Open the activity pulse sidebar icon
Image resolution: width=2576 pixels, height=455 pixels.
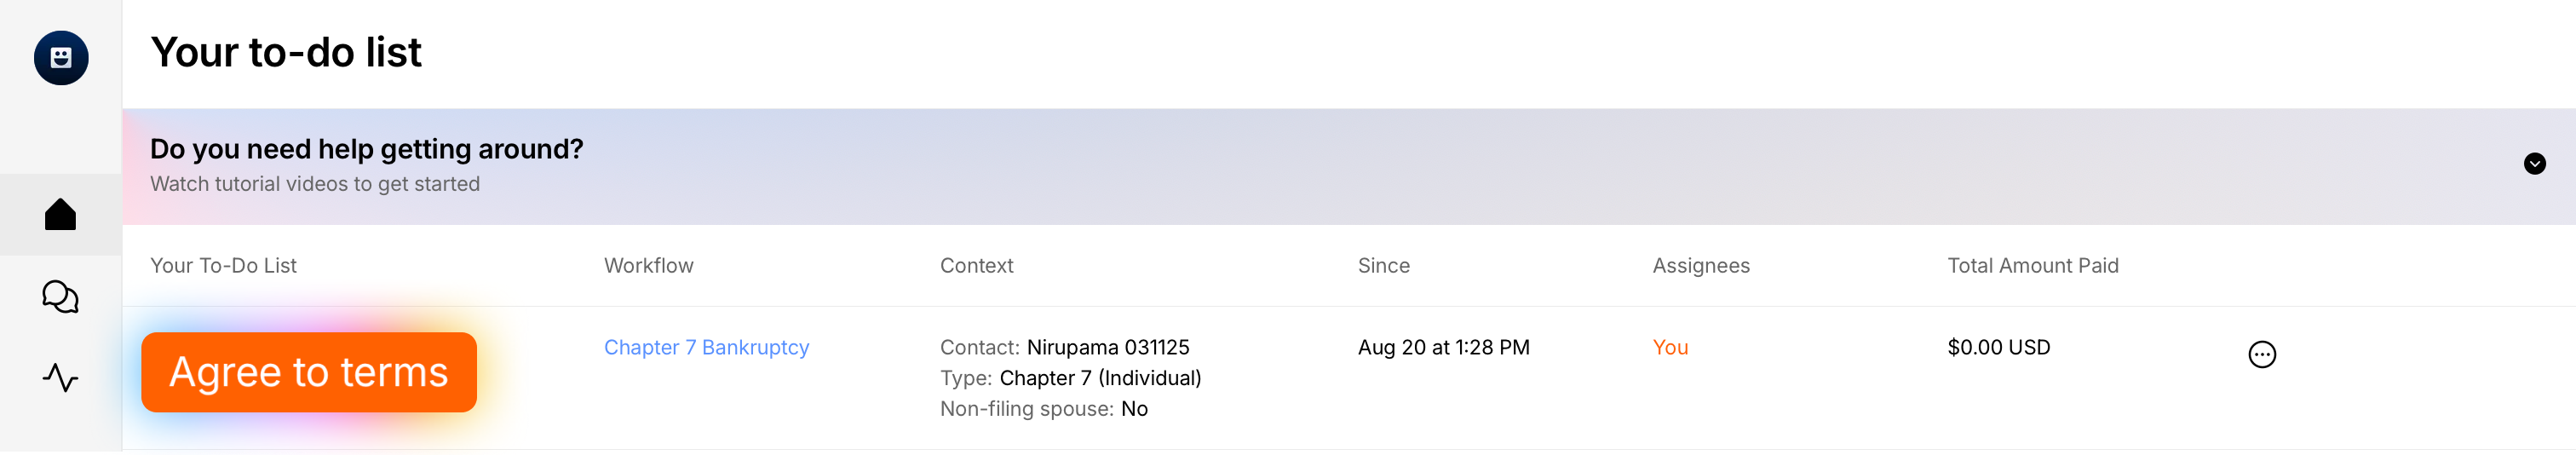(61, 378)
